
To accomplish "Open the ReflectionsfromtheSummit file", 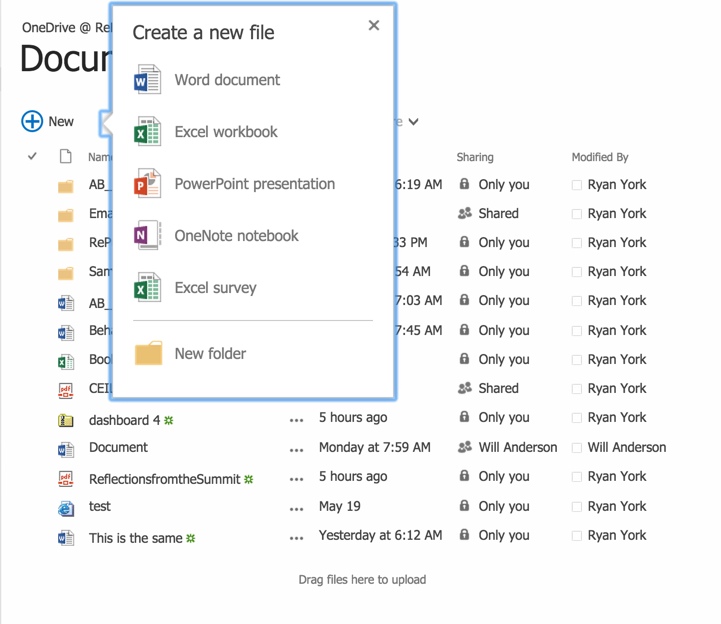I will [165, 479].
